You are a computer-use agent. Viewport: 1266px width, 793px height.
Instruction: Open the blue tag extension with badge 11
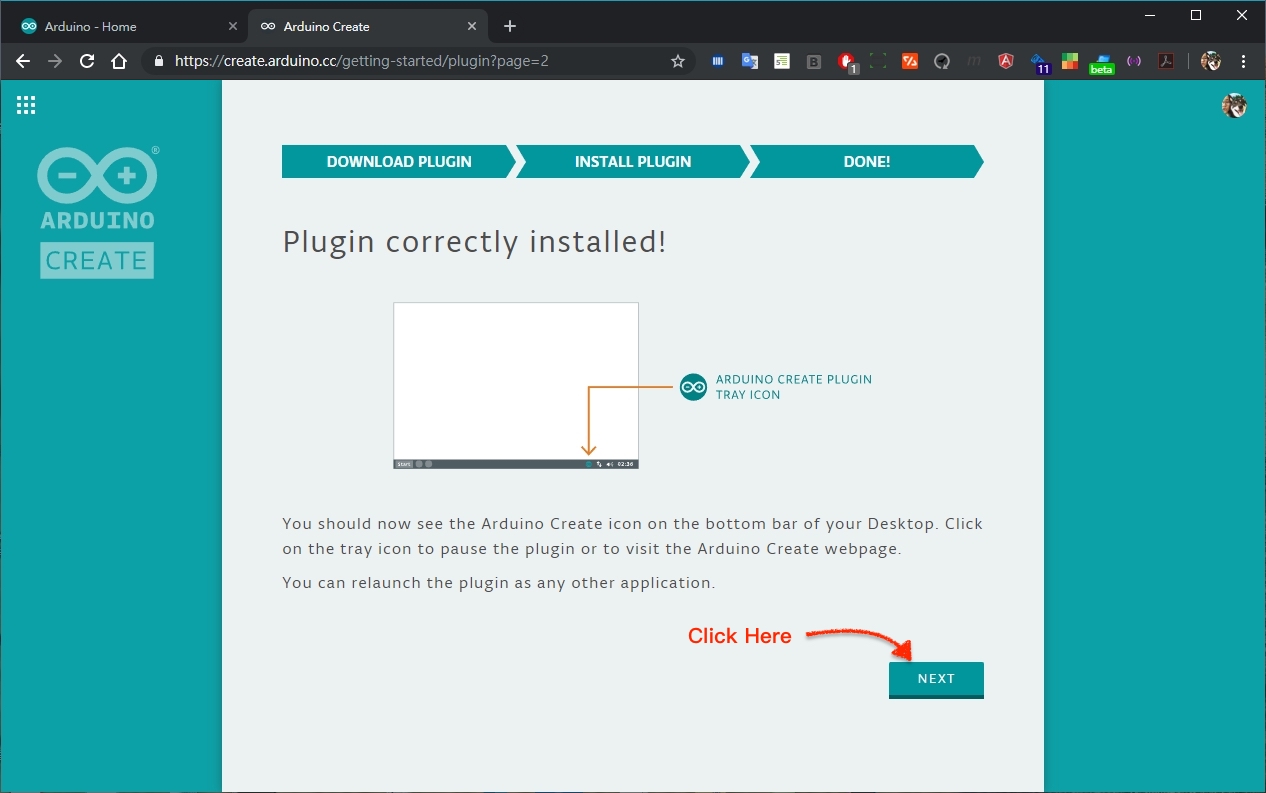coord(1039,63)
